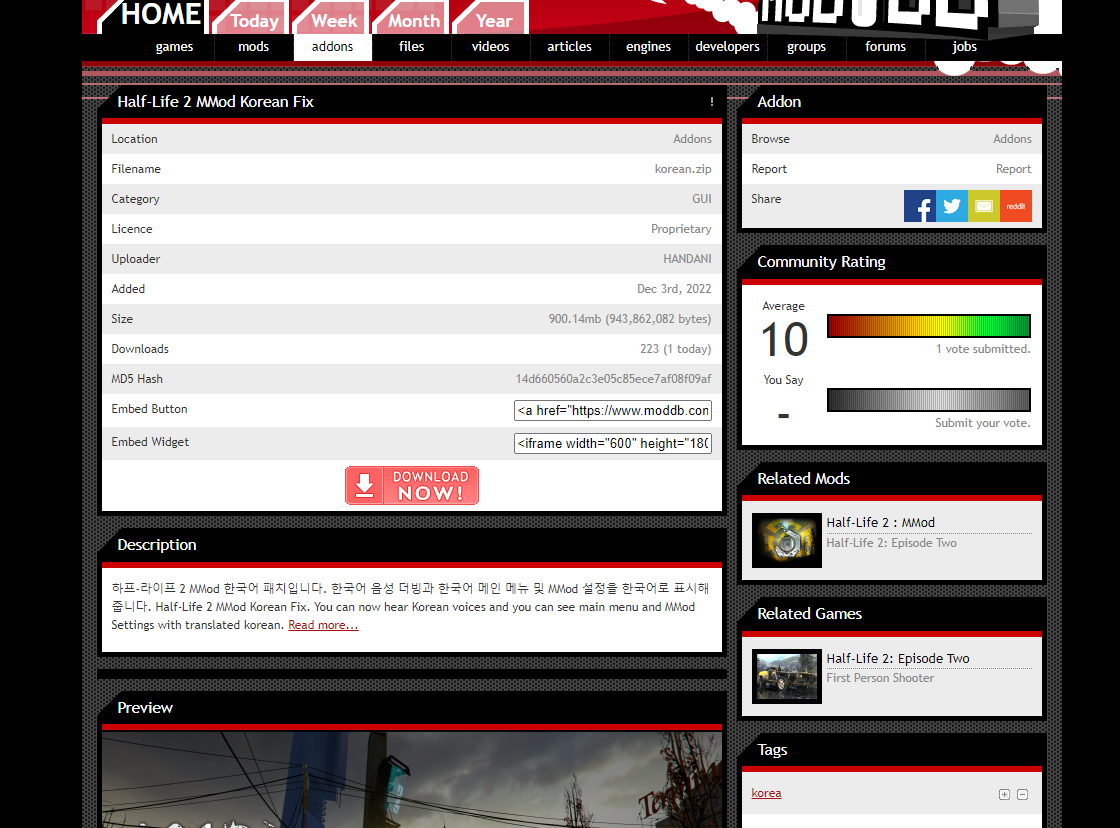1120x828 pixels.
Task: Go to engines section
Action: pyautogui.click(x=649, y=46)
